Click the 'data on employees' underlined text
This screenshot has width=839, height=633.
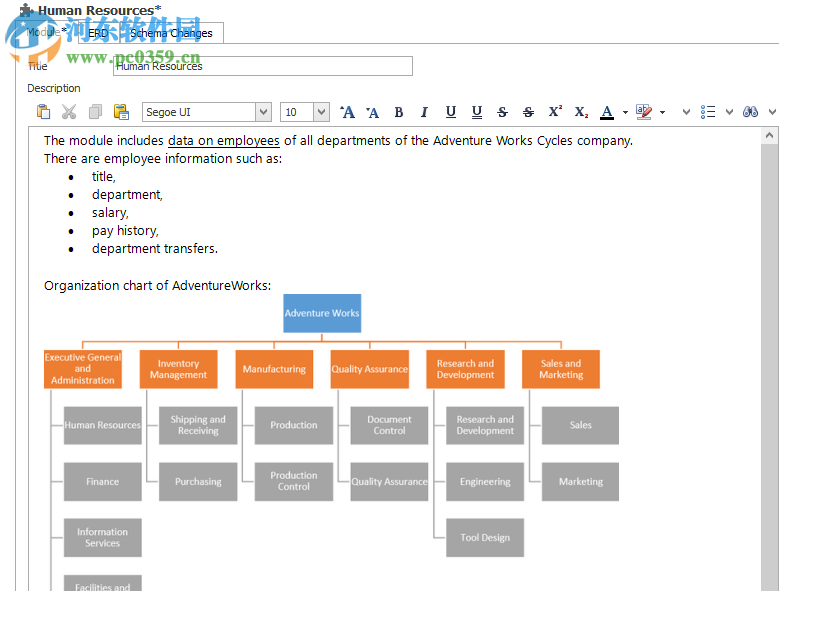pyautogui.click(x=224, y=141)
